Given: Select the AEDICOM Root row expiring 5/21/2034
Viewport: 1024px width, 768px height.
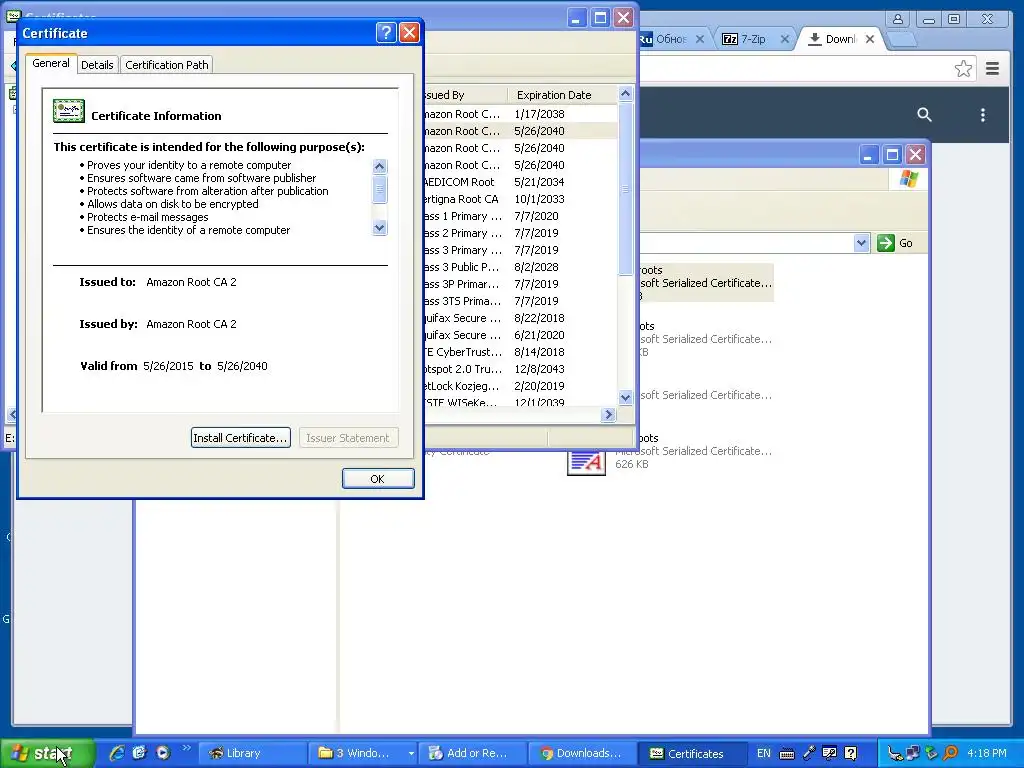Looking at the screenshot, I should pyautogui.click(x=520, y=182).
